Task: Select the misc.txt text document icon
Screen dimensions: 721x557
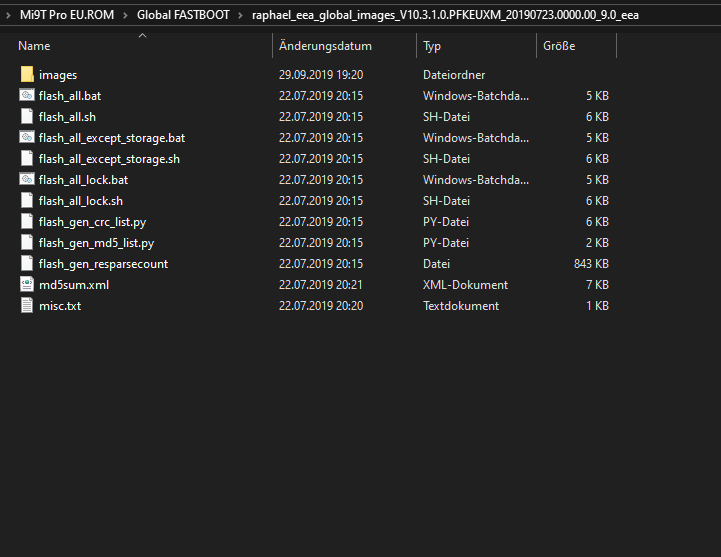Action: pos(27,305)
